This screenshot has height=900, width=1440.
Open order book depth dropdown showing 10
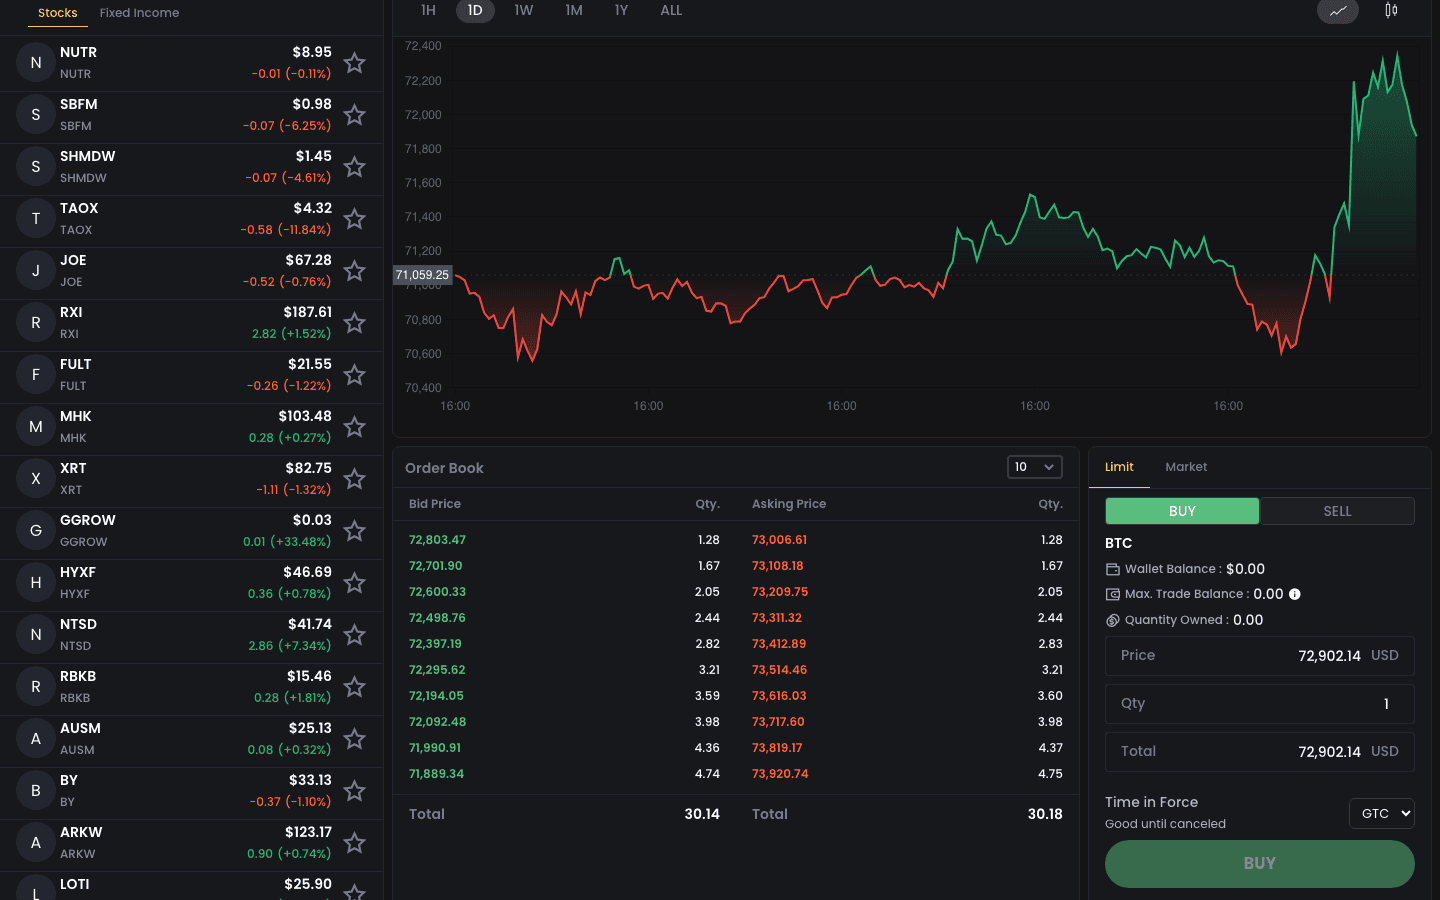tap(1034, 467)
